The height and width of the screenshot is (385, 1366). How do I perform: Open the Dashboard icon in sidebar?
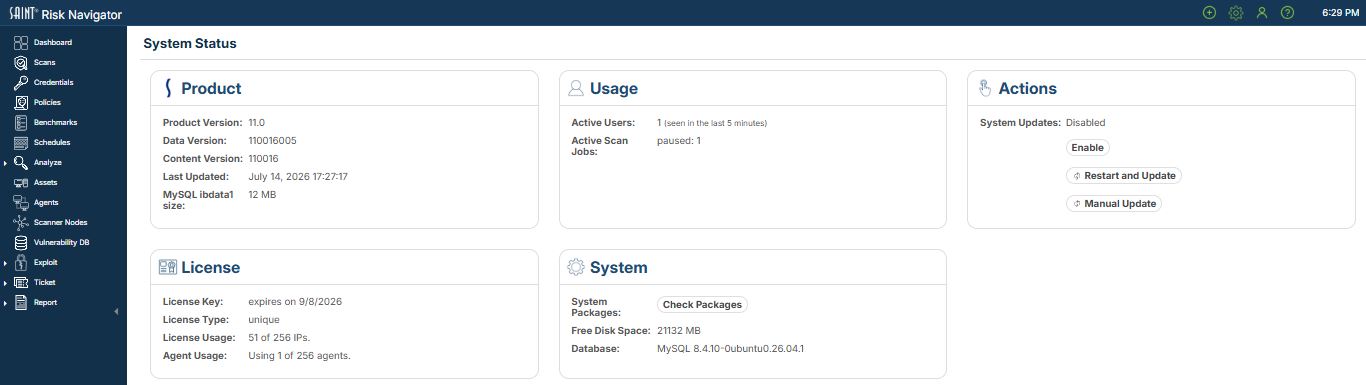(21, 43)
